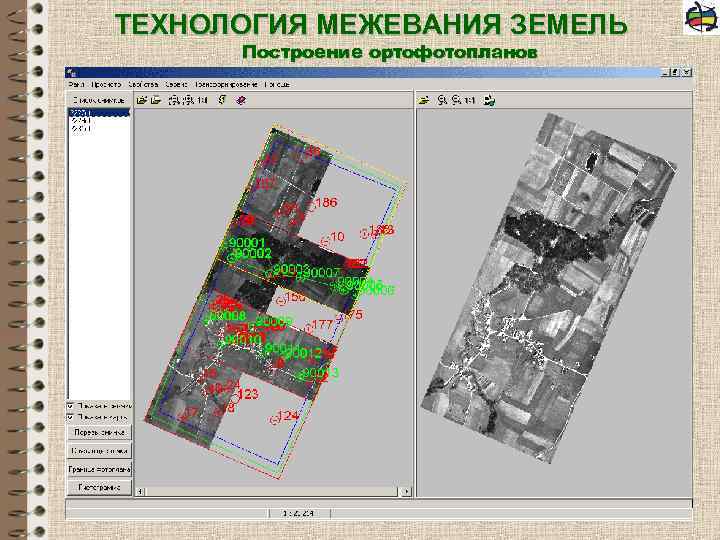Click control point label 177
720x540 pixels.
322,324
